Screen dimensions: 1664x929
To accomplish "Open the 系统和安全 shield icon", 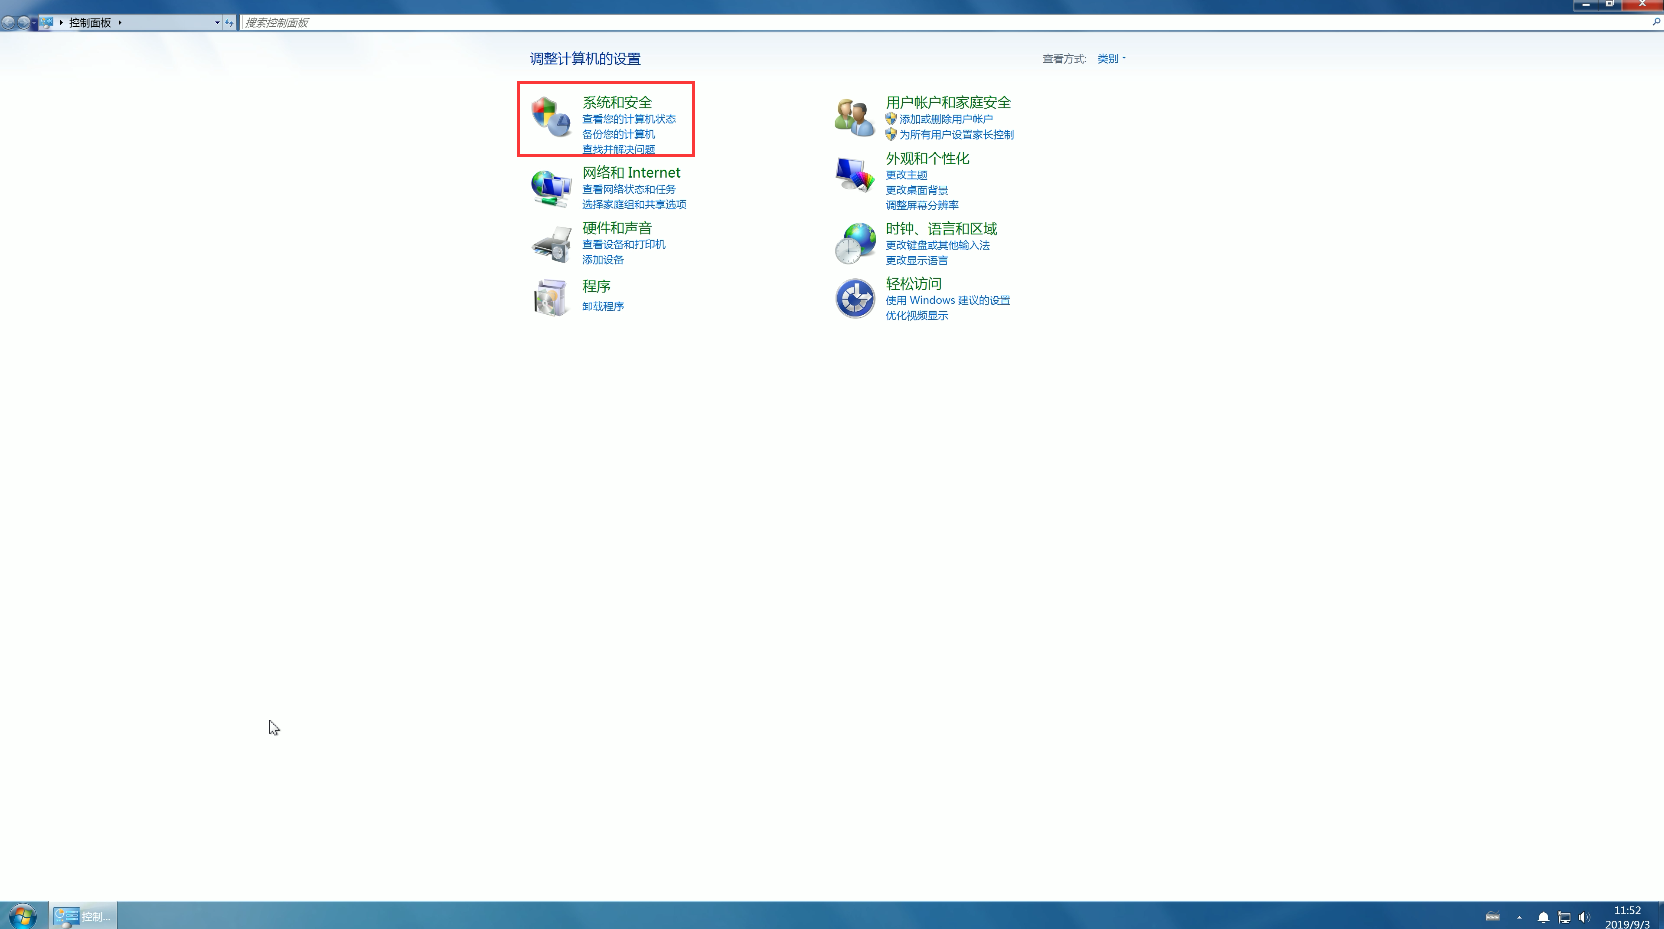I will pos(551,117).
